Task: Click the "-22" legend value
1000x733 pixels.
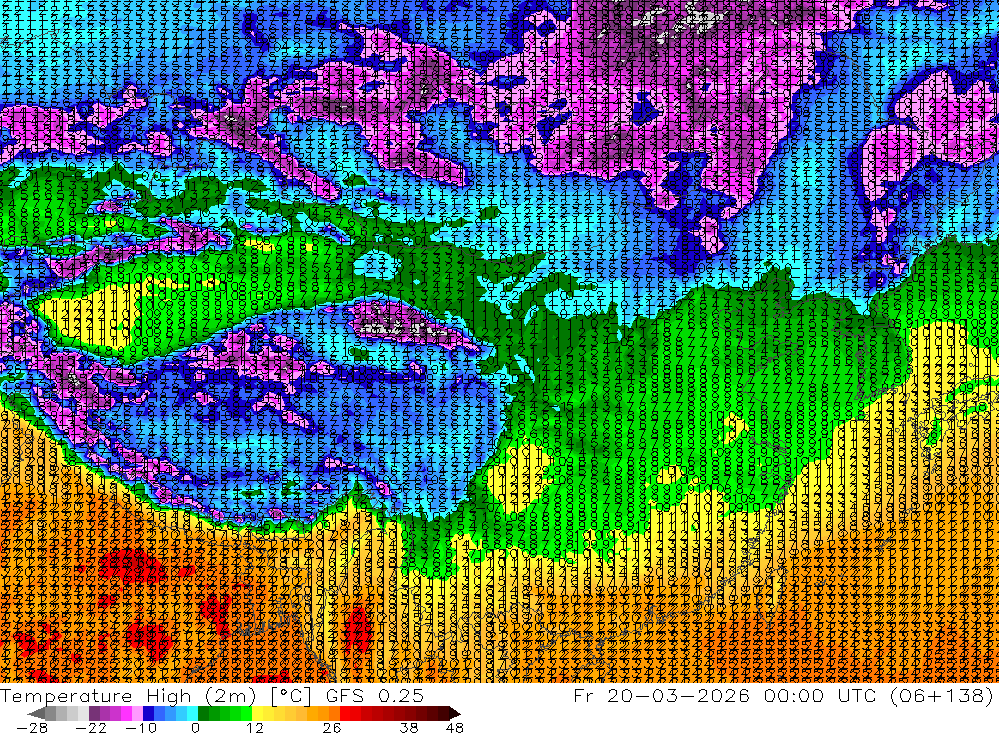Action: (91, 727)
